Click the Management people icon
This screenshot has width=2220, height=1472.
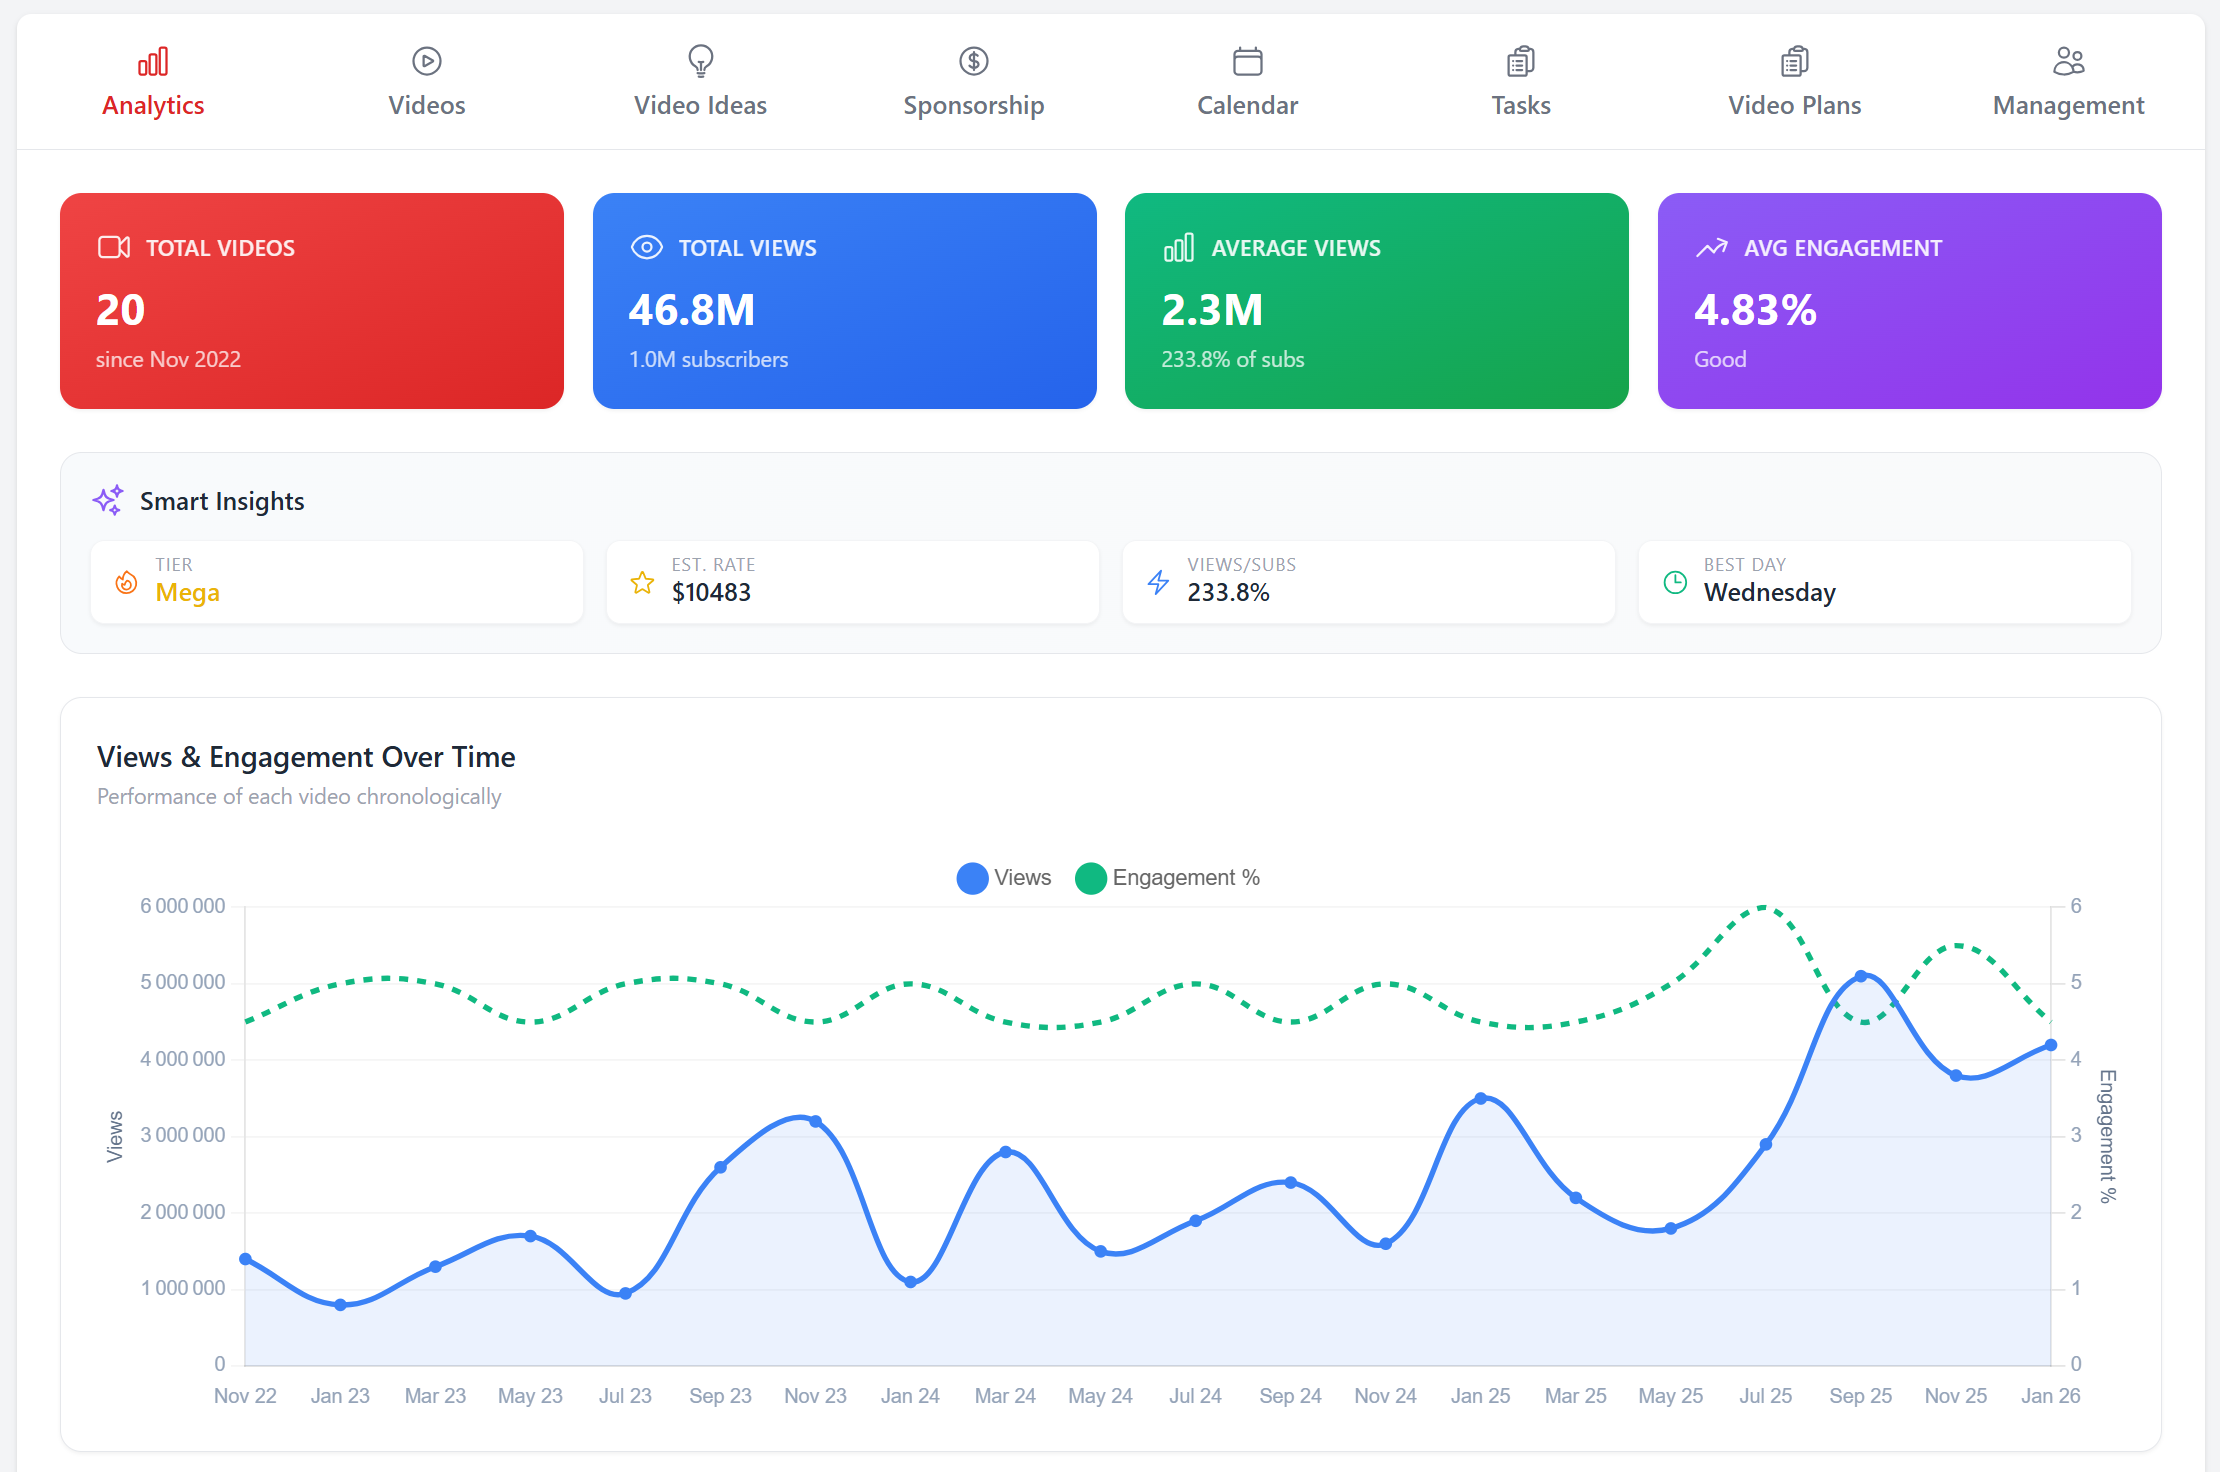pos(2069,62)
